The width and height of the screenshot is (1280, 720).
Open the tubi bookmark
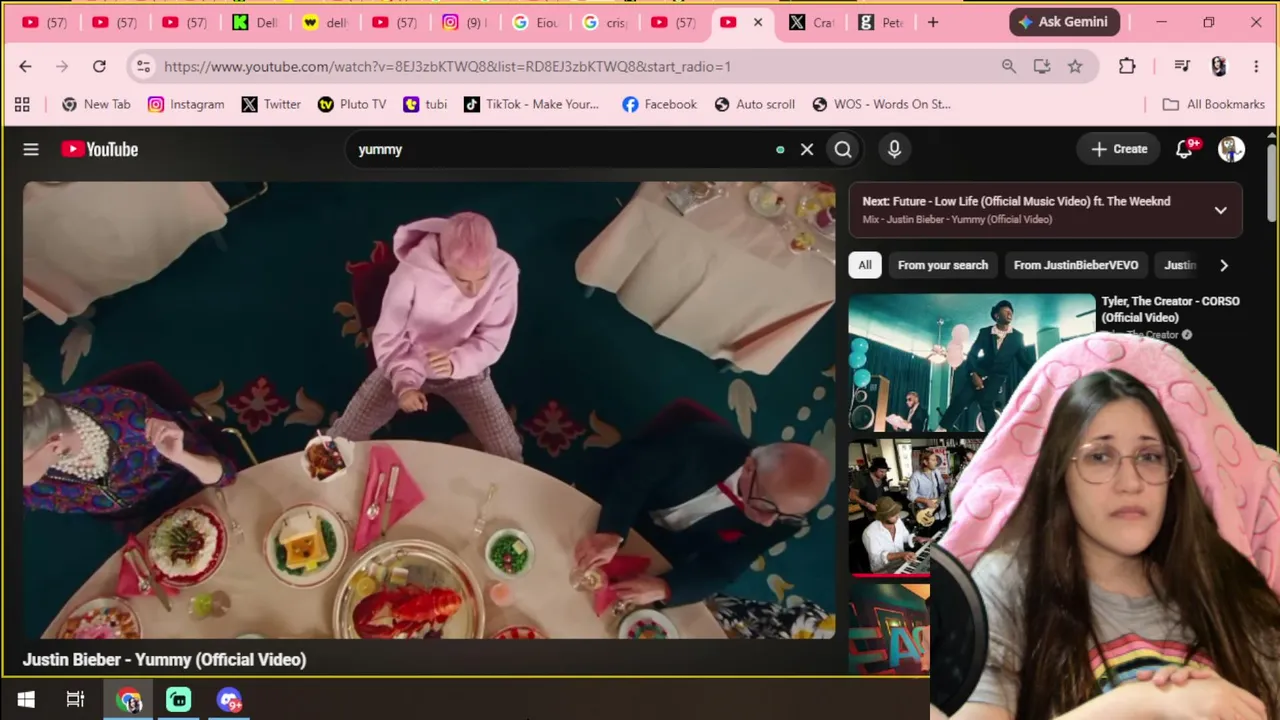[425, 104]
